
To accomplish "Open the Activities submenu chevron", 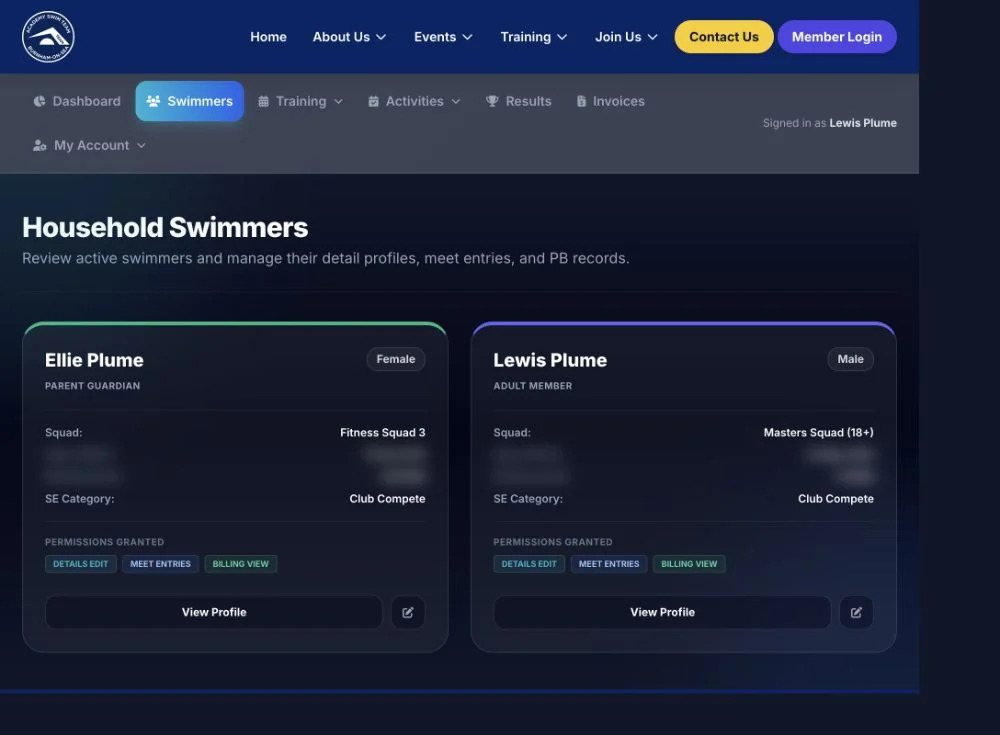I will pyautogui.click(x=456, y=101).
